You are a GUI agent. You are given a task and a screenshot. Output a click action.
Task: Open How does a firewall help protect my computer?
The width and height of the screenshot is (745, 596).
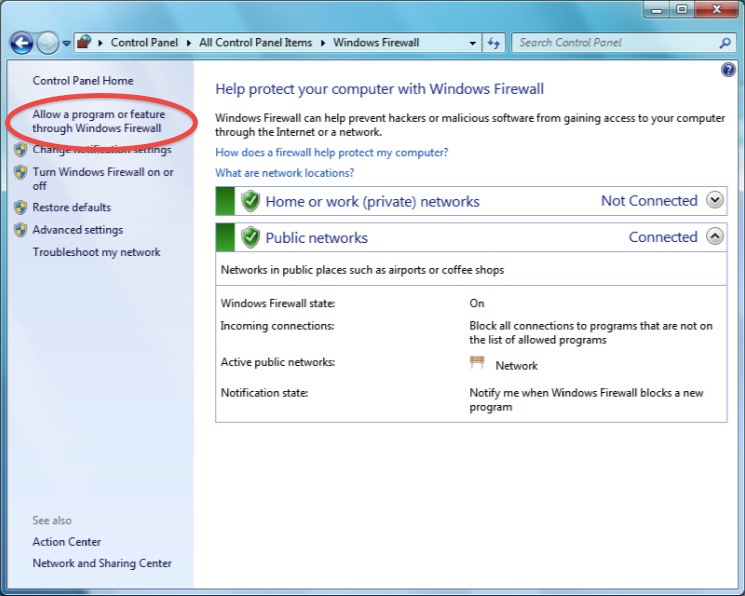332,153
